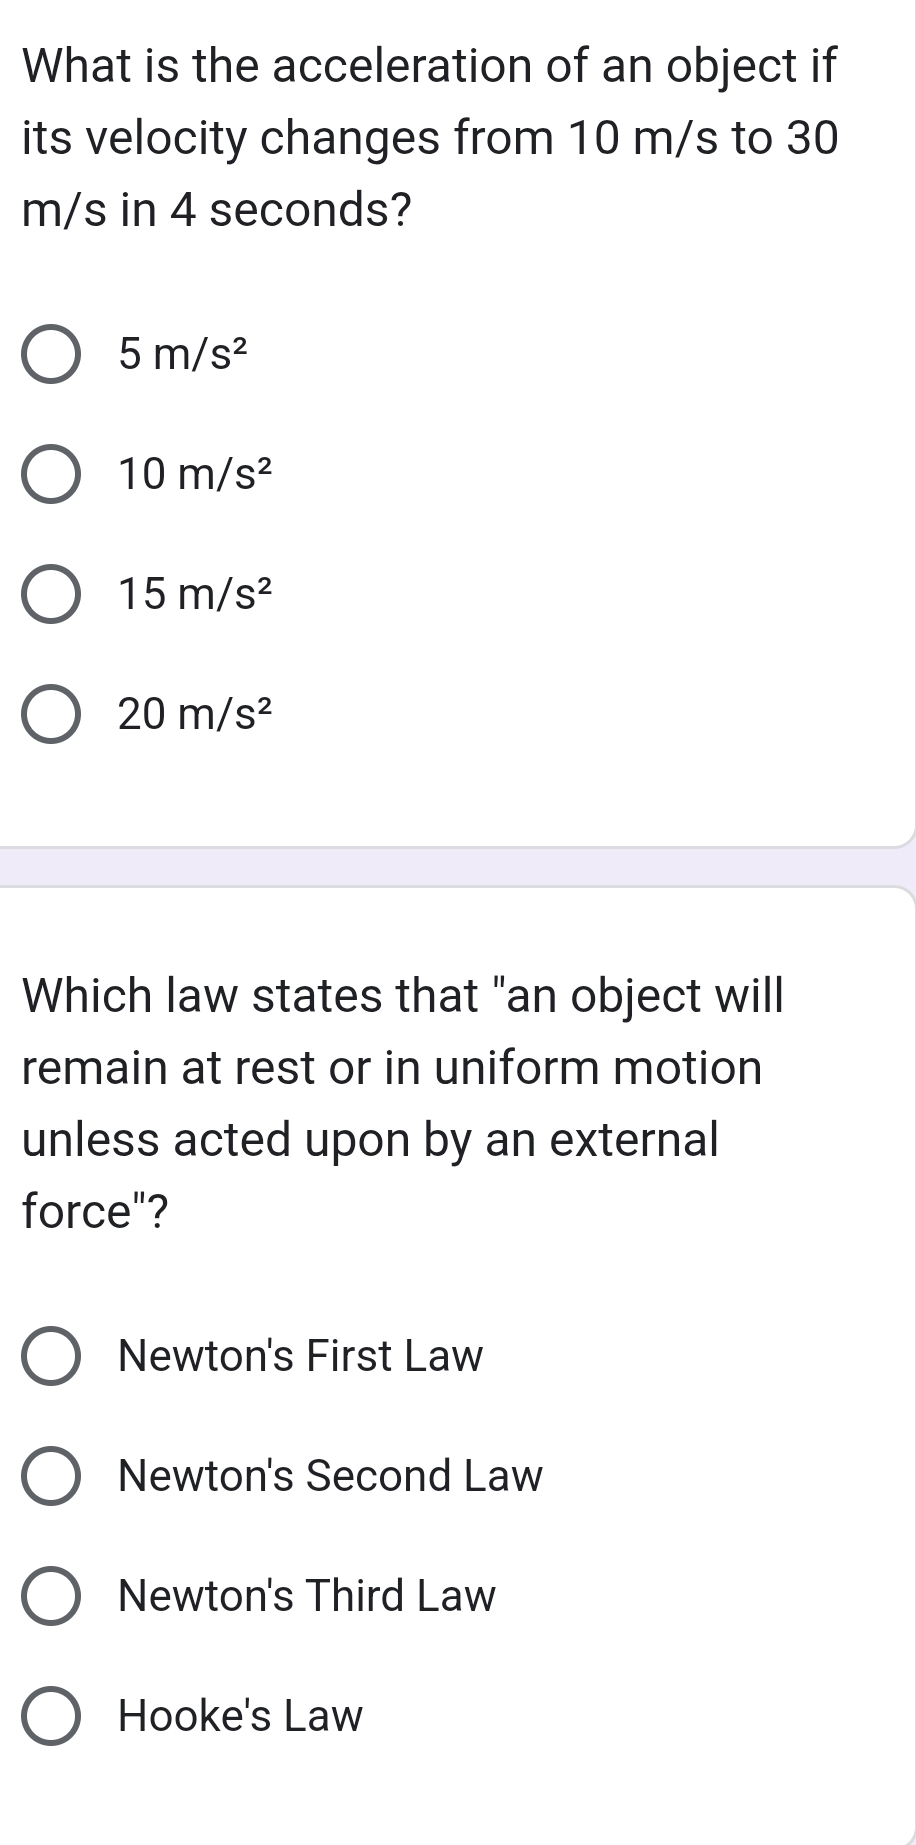The height and width of the screenshot is (1845, 916).
Task: Tap the '20 m/s²' answer label text
Action: click(195, 714)
